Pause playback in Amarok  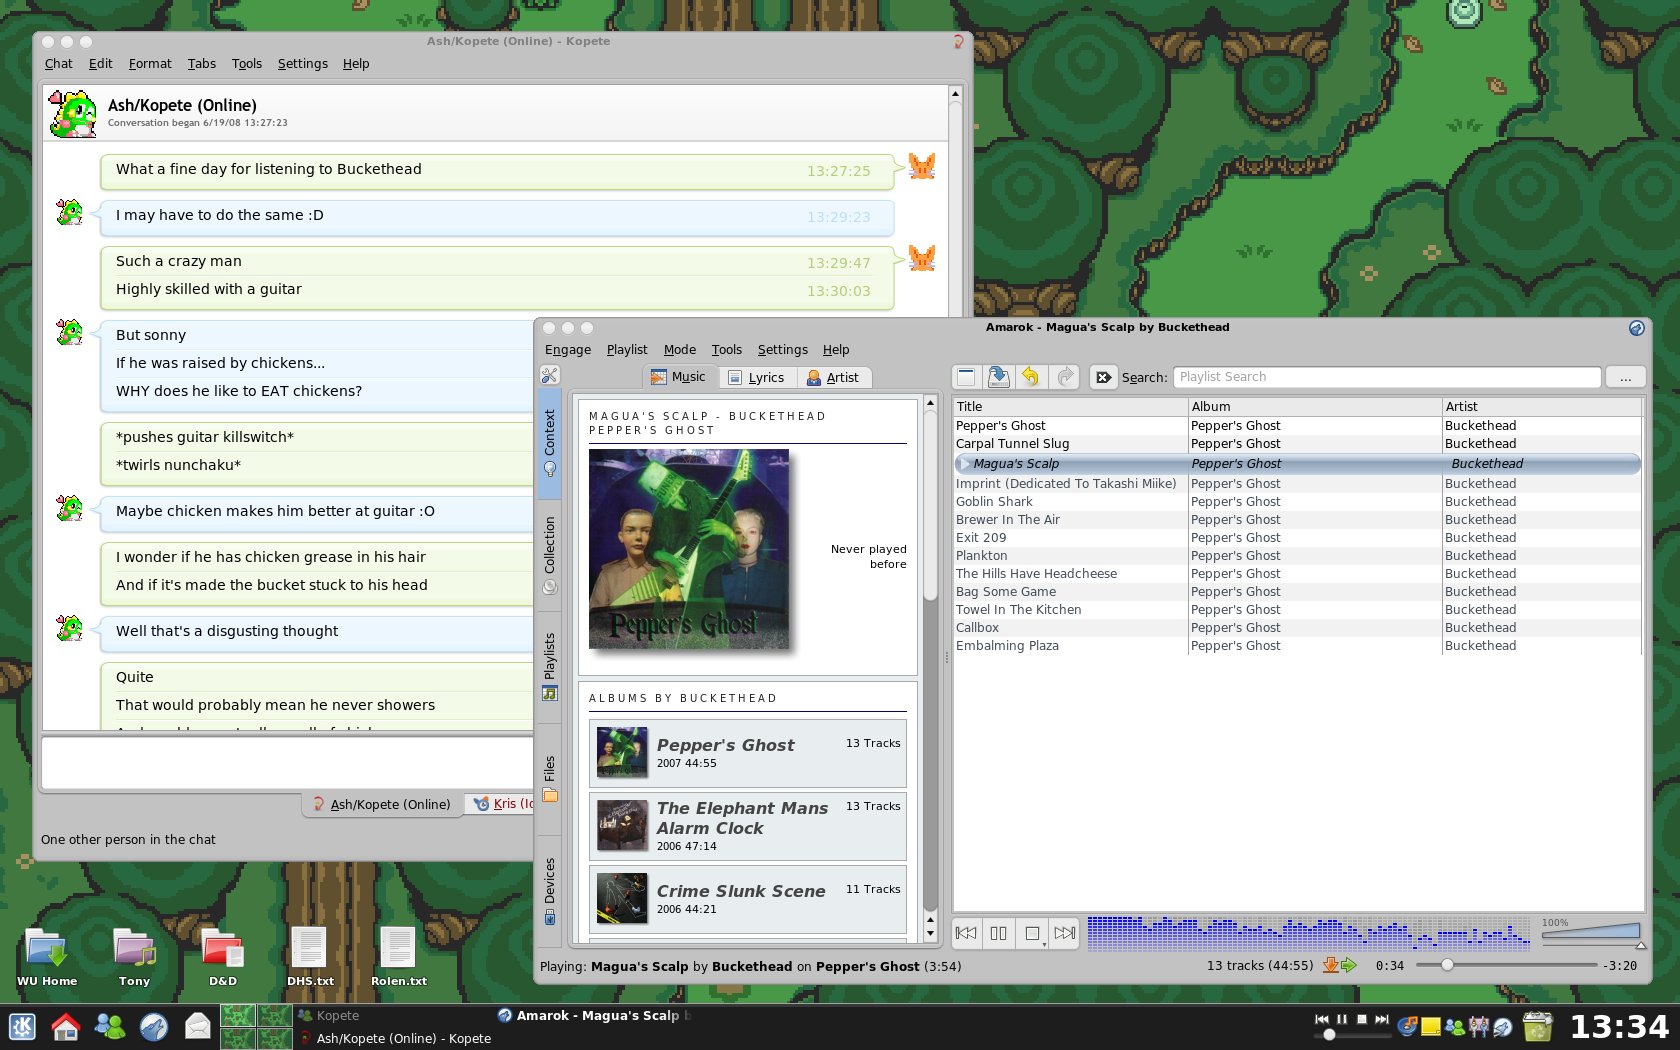(x=998, y=933)
